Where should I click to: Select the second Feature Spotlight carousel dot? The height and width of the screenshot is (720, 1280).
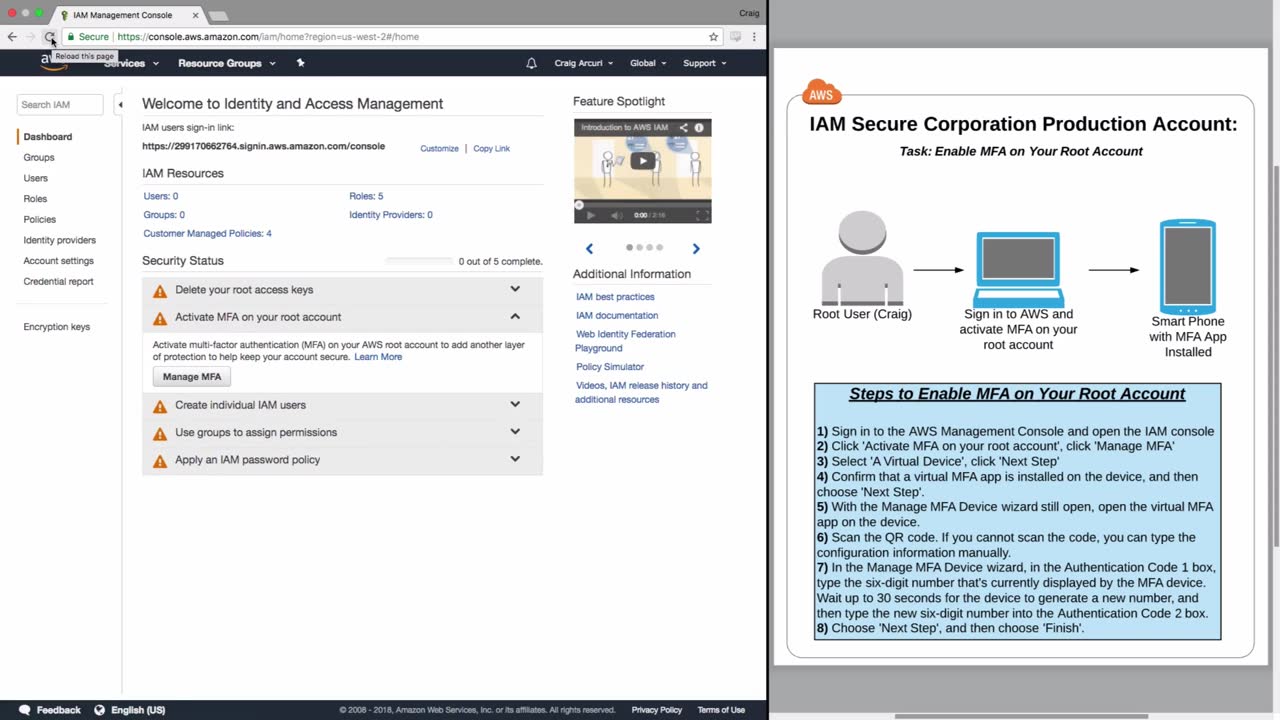click(x=639, y=247)
